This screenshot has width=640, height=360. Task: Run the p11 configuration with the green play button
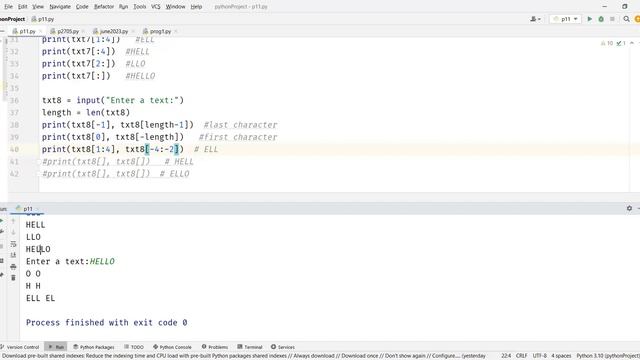pyautogui.click(x=589, y=19)
